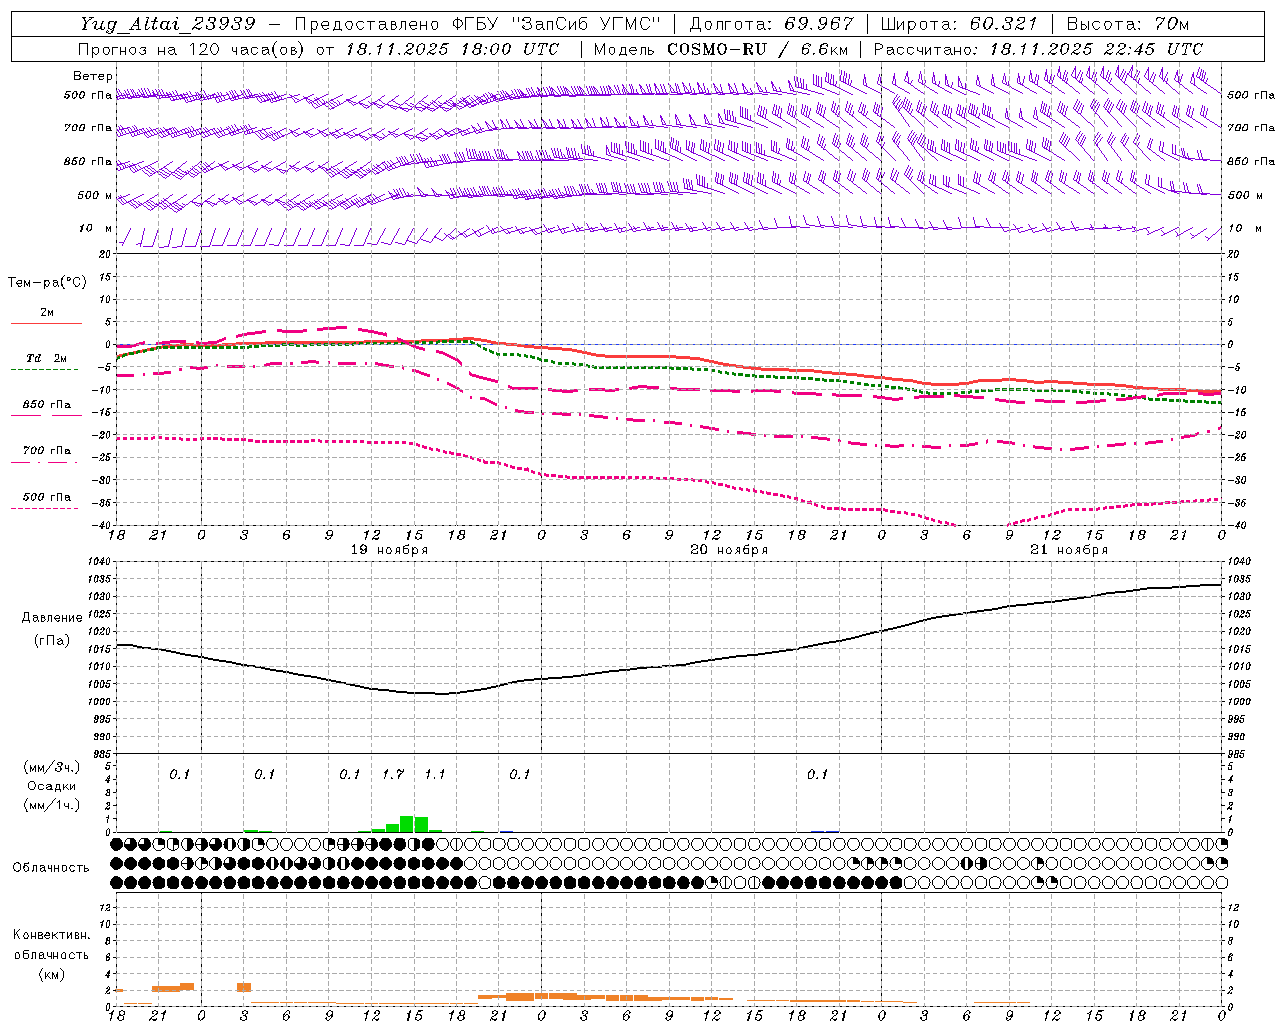Click the Долгота: 69.967 value

click(772, 24)
